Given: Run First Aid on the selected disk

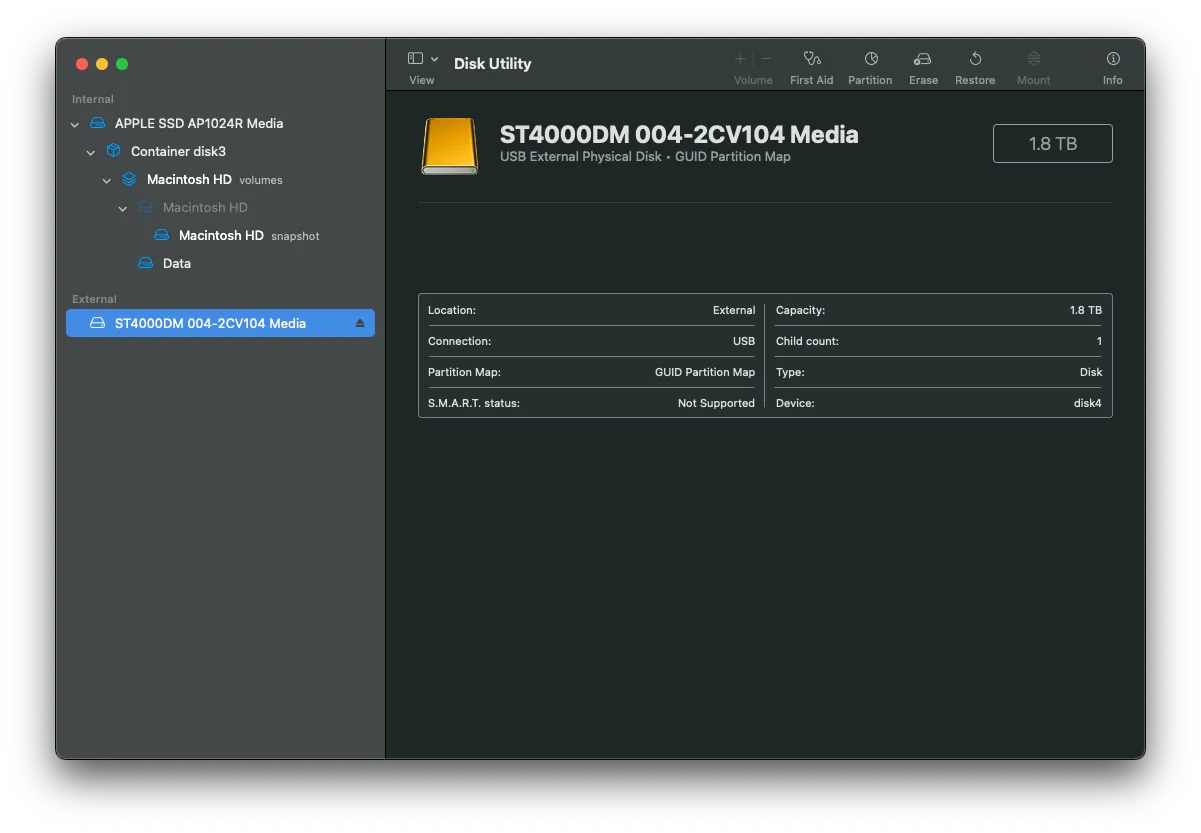Looking at the screenshot, I should pos(811,60).
